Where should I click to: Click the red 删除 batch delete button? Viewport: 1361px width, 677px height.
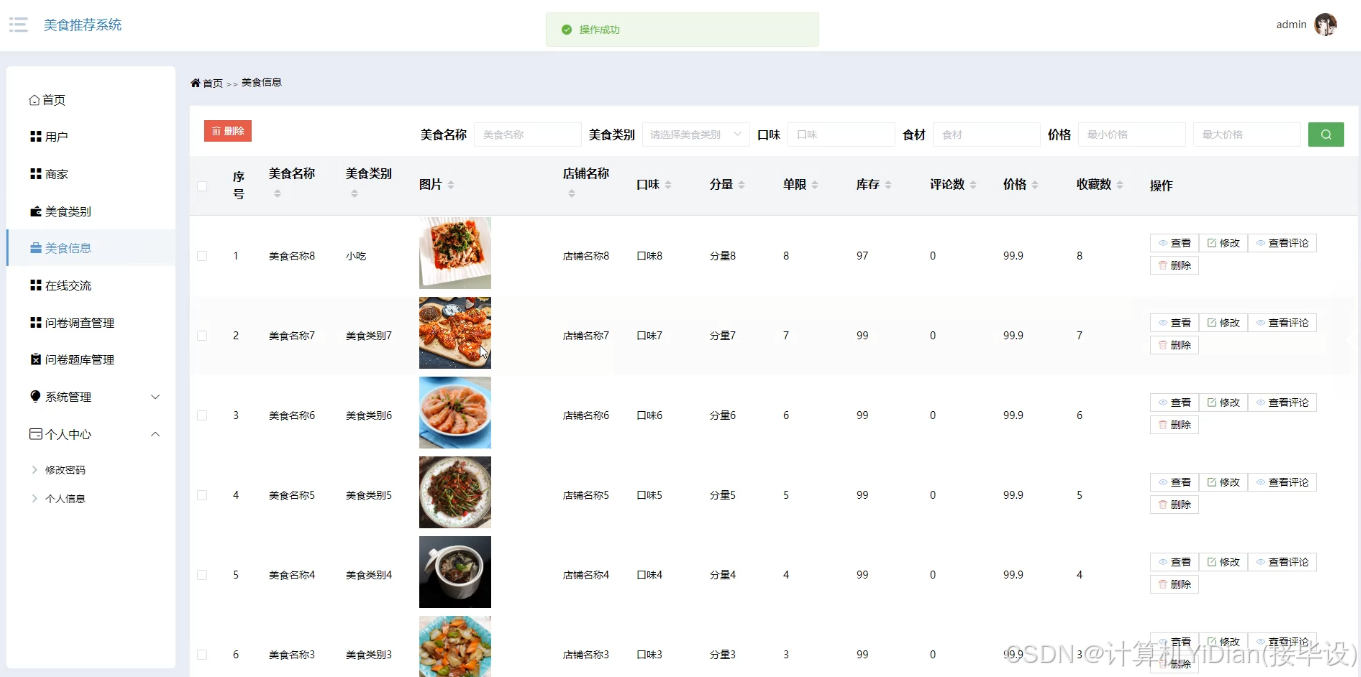tap(228, 131)
